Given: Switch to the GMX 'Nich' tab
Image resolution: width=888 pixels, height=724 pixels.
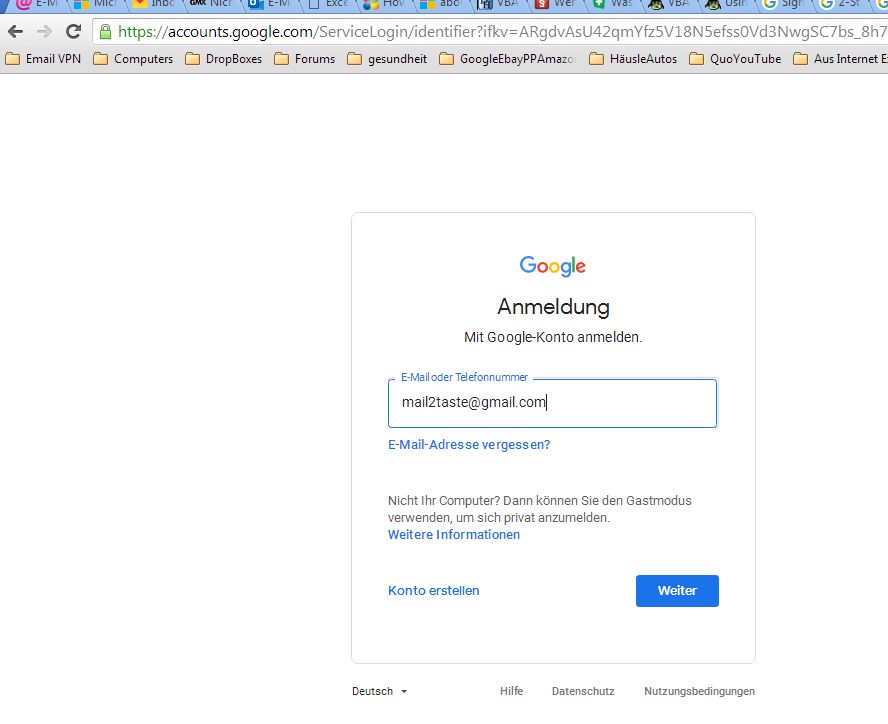Looking at the screenshot, I should point(212,5).
